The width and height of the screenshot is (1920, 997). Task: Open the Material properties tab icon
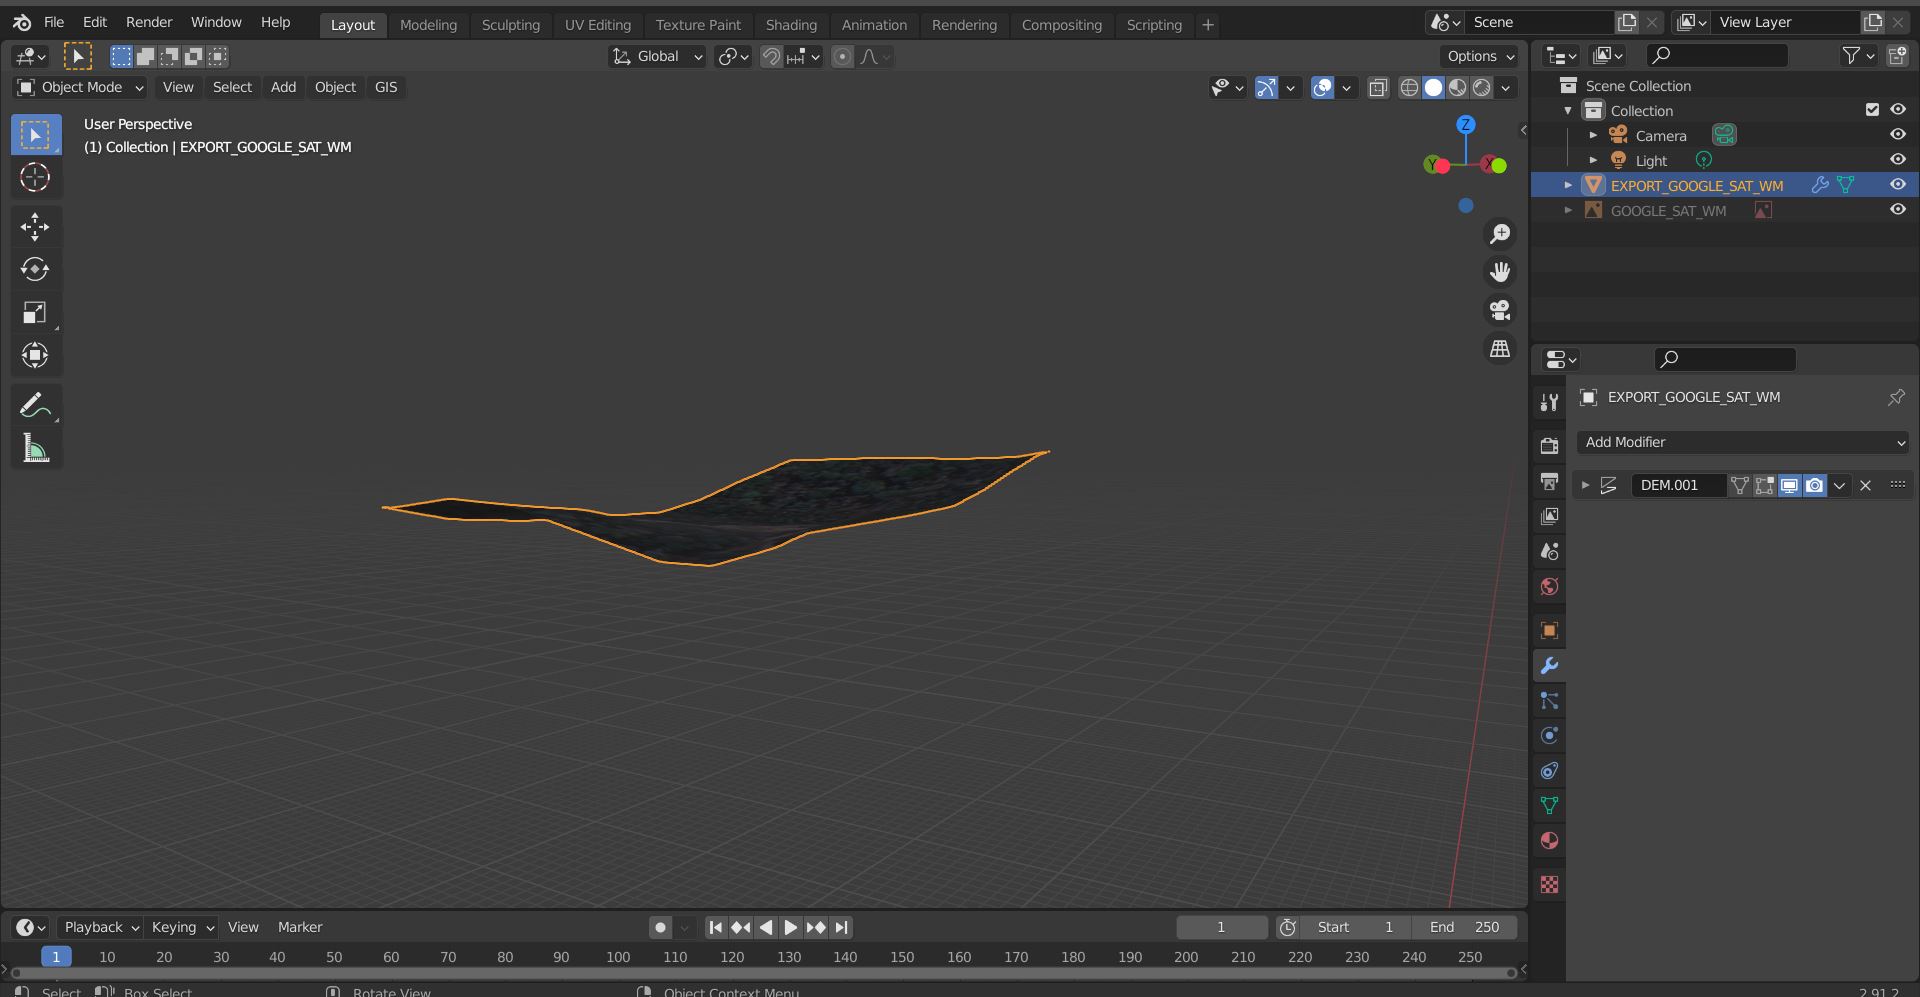(1549, 841)
